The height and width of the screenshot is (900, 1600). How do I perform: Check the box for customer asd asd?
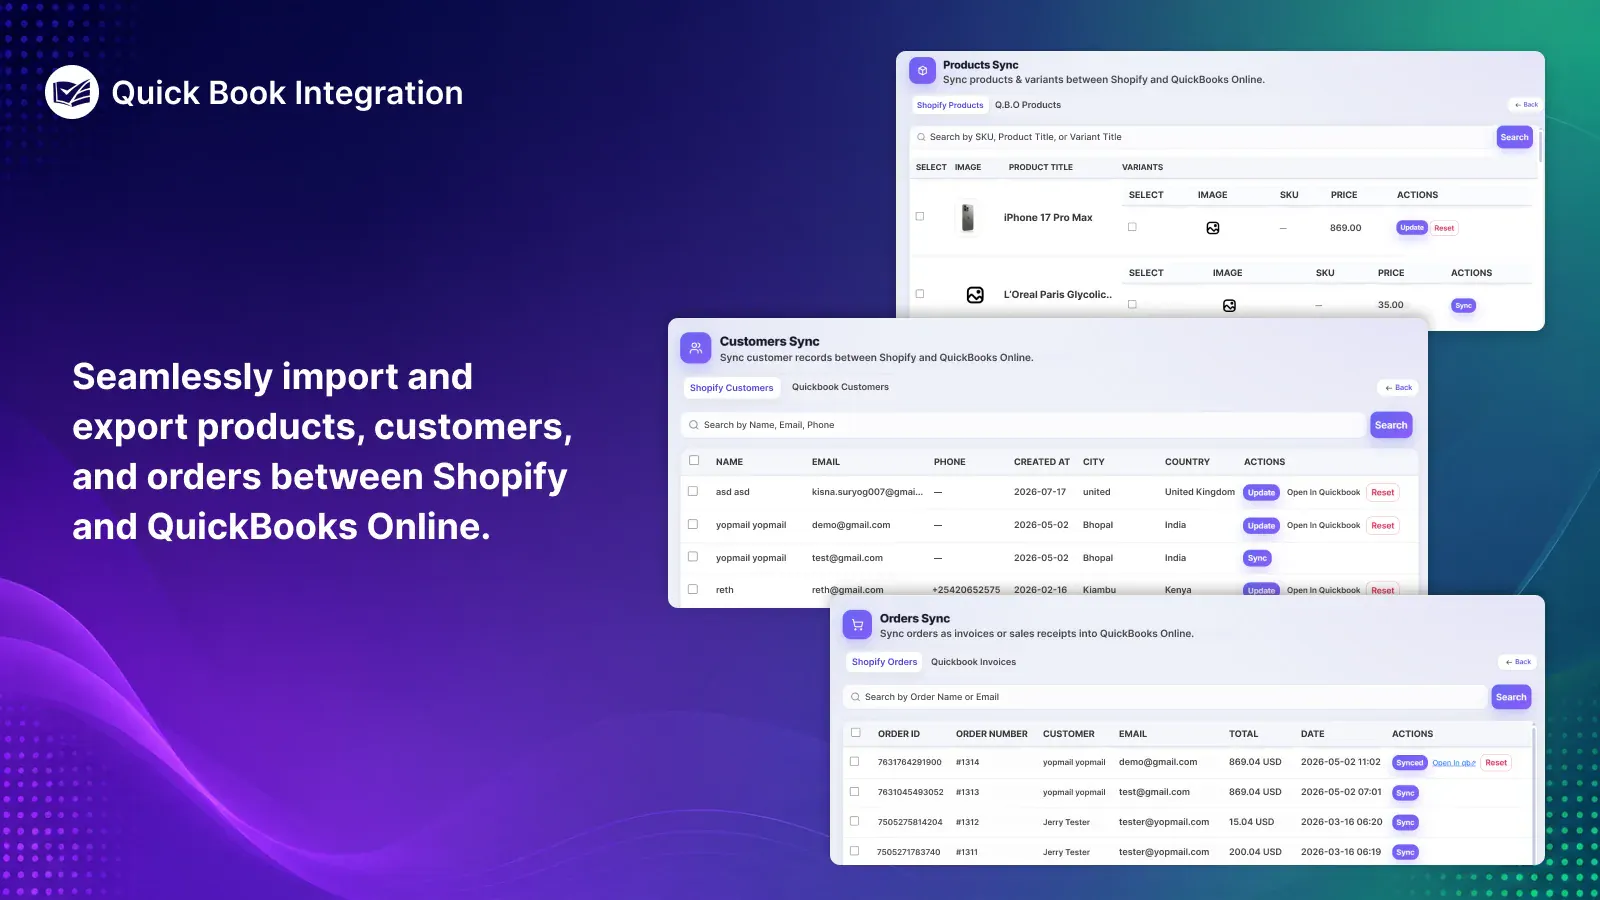(693, 491)
